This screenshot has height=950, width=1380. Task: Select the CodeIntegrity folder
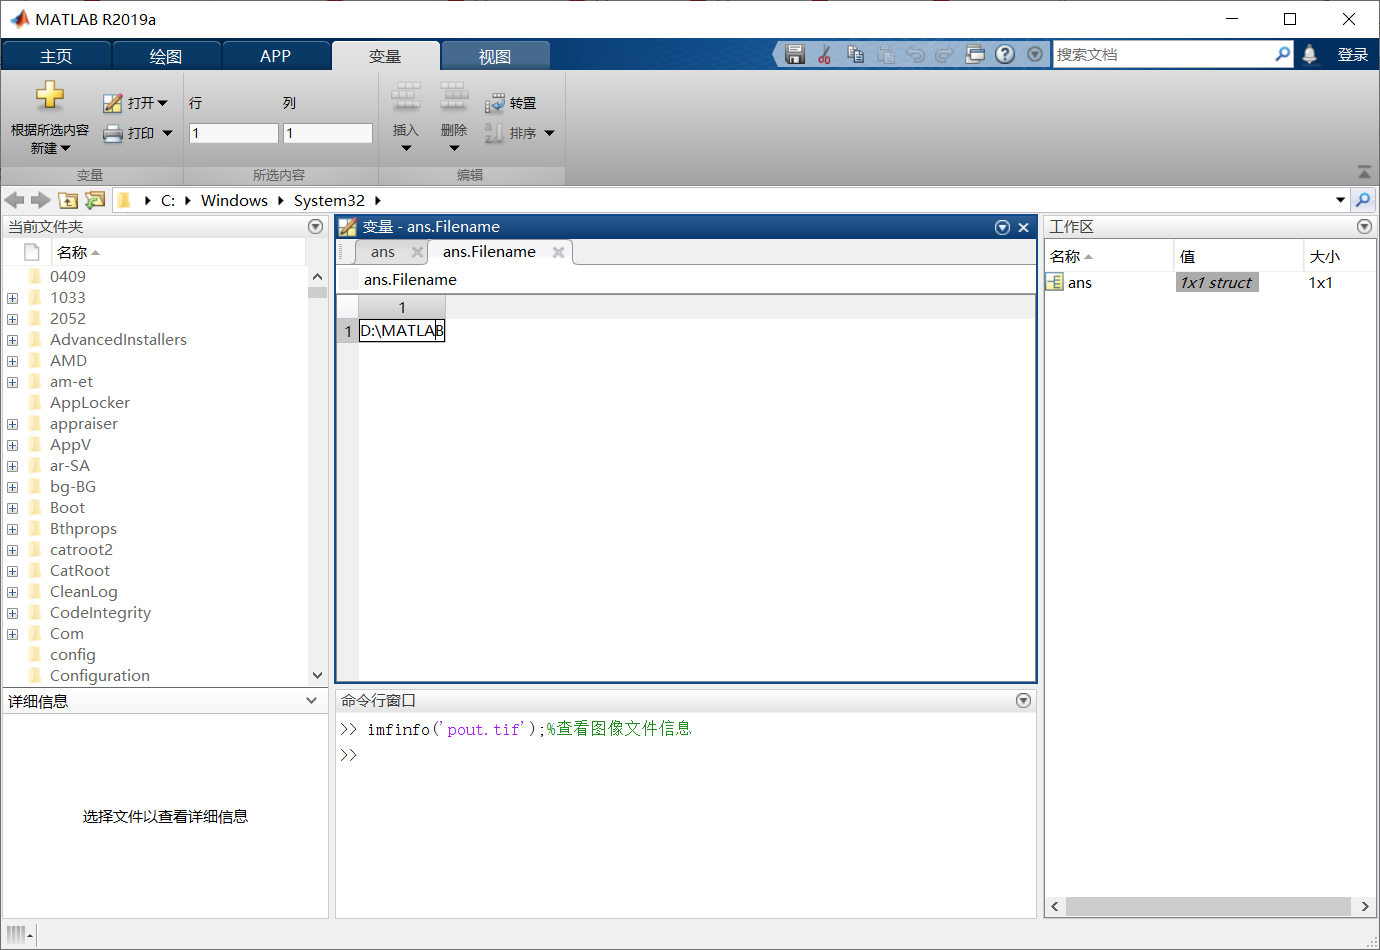[100, 613]
